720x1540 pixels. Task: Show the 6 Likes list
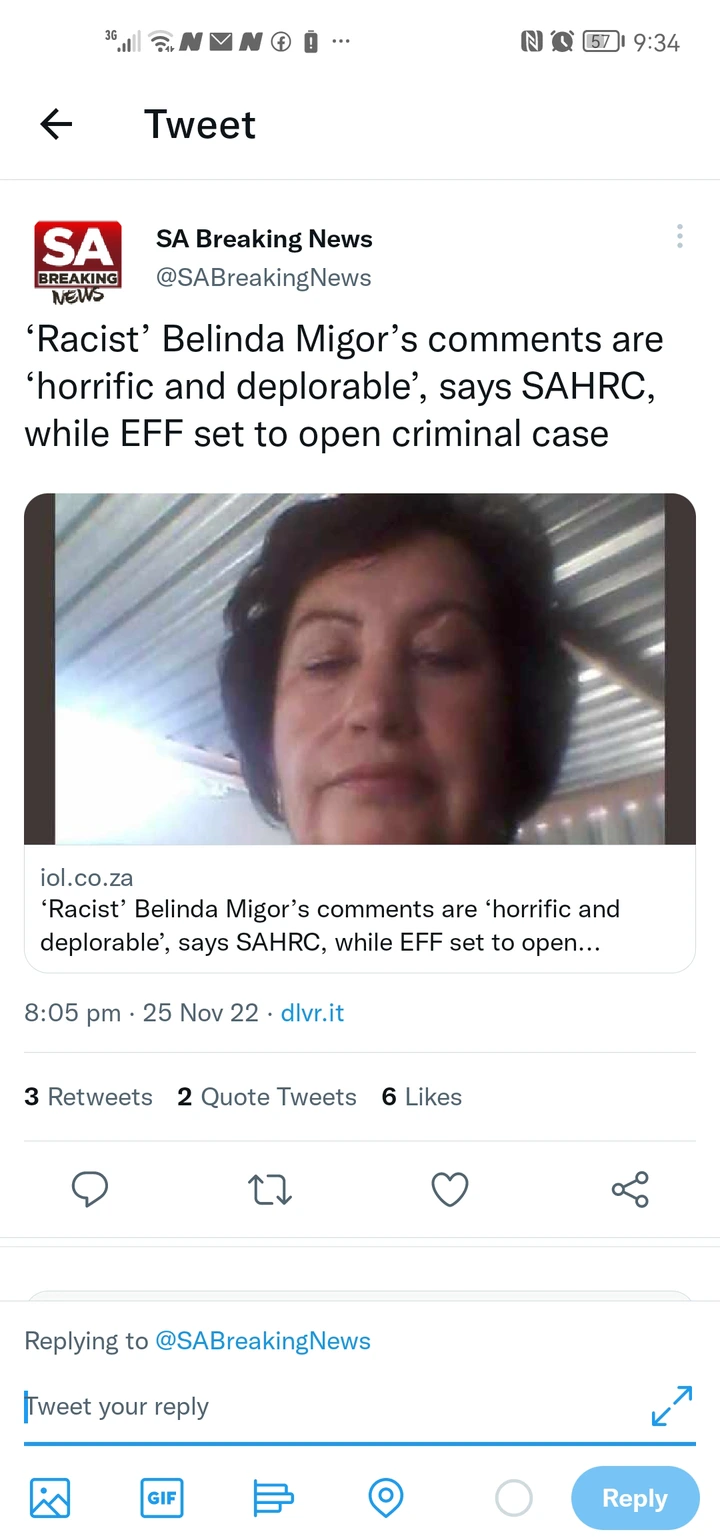click(x=422, y=1097)
